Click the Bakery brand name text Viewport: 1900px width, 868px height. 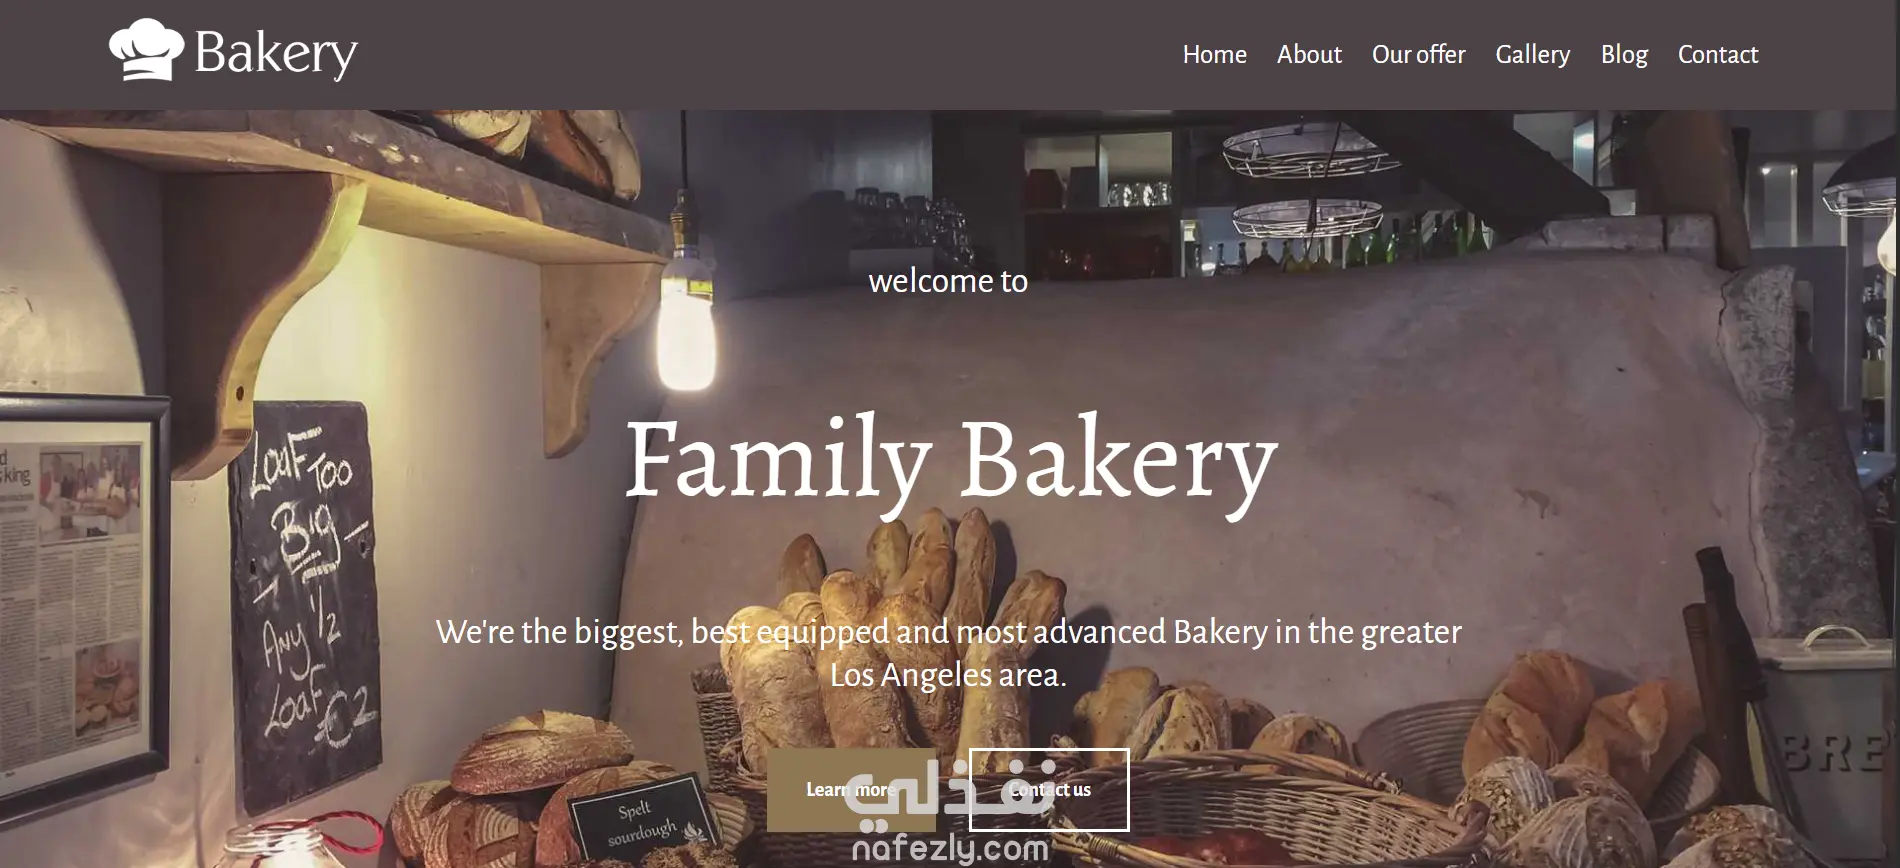click(276, 54)
